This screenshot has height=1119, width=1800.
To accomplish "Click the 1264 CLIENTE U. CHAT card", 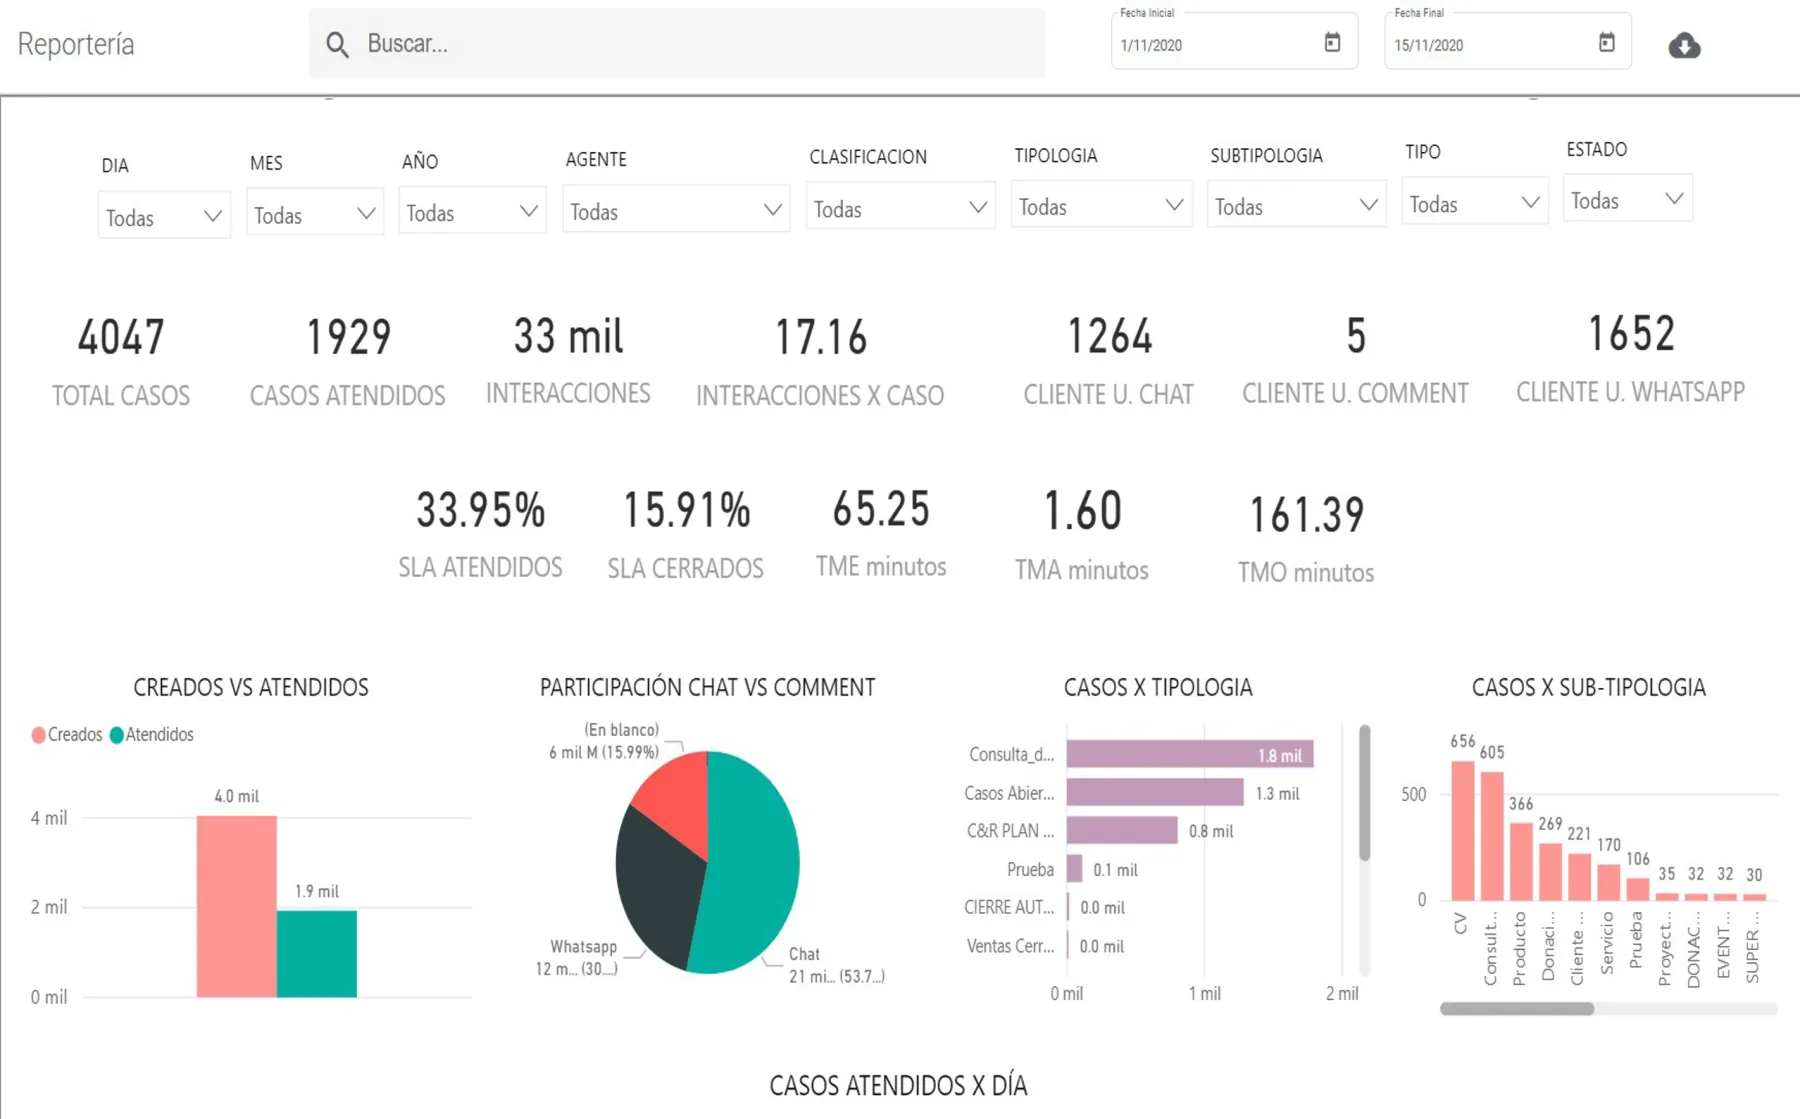I will coord(1109,361).
